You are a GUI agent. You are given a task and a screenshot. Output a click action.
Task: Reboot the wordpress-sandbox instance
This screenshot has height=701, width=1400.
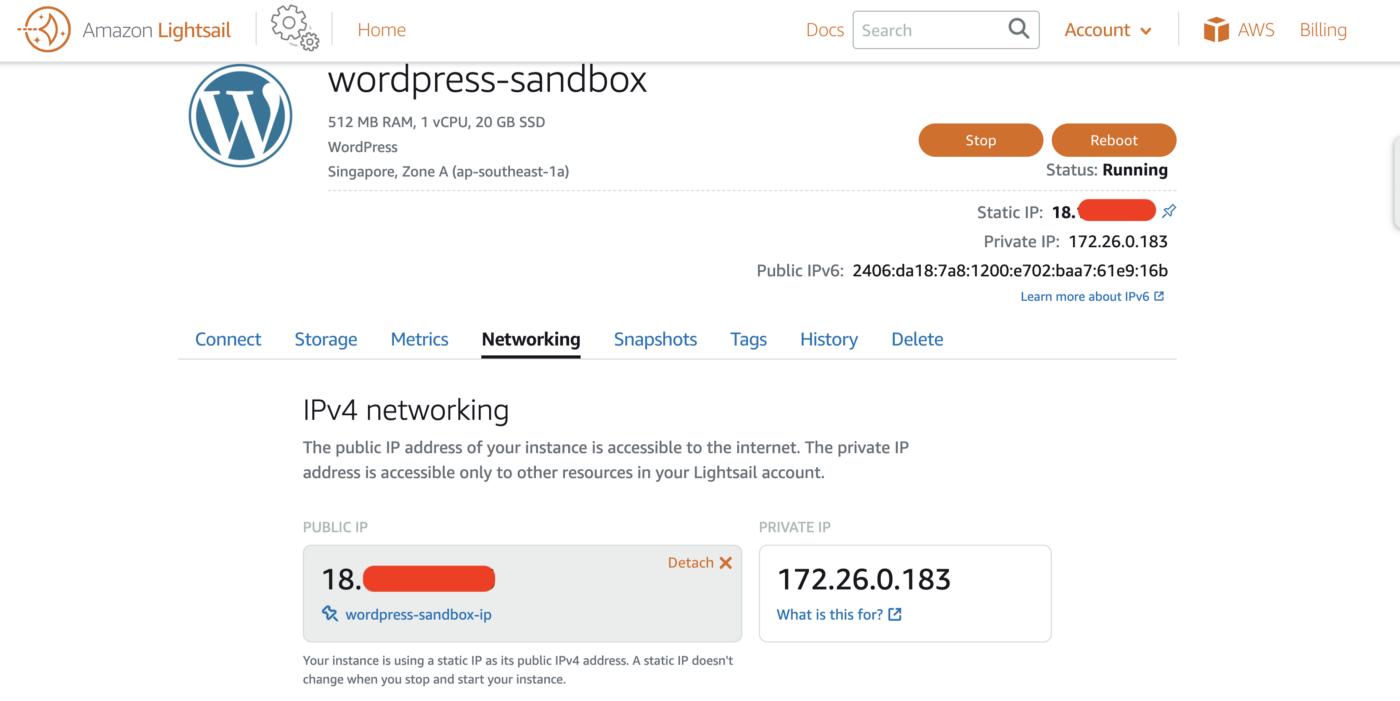(1113, 140)
